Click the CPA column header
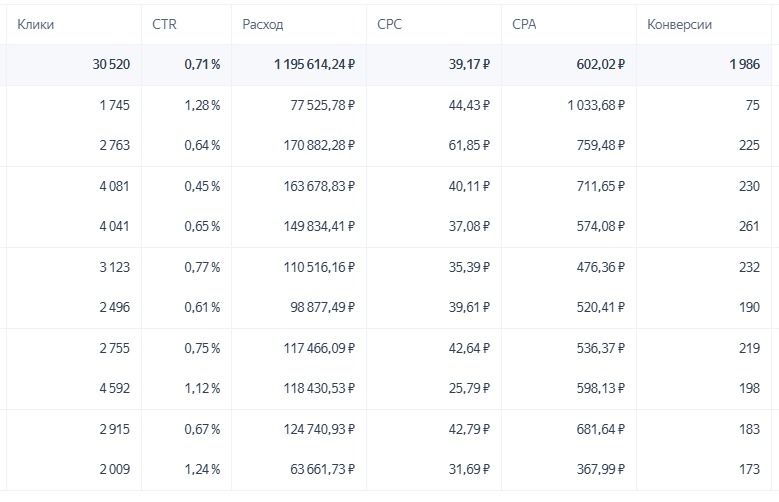Image resolution: width=779 pixels, height=502 pixels. (523, 24)
